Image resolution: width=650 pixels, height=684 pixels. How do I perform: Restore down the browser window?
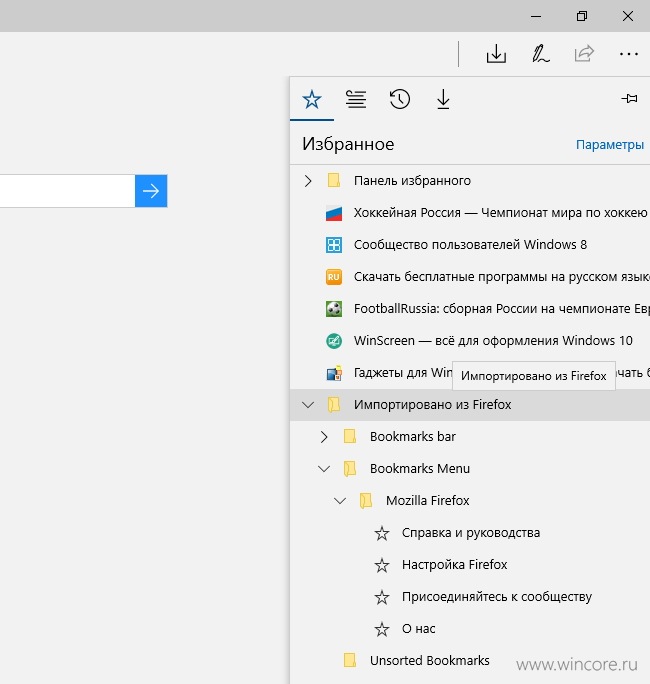[582, 16]
